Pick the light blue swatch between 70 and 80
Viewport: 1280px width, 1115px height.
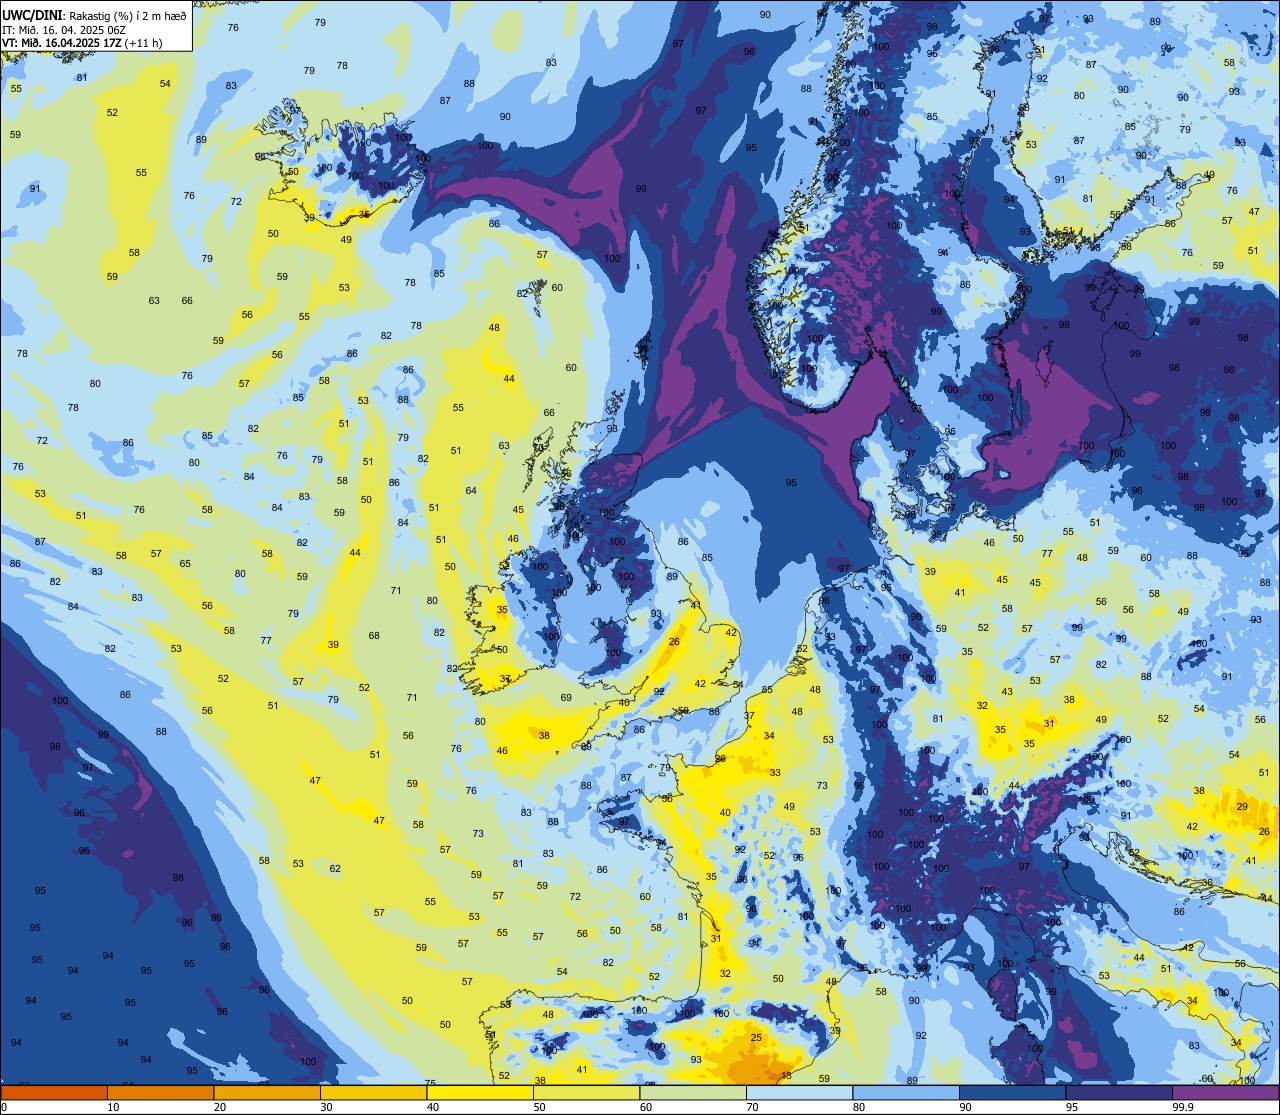pos(799,1092)
